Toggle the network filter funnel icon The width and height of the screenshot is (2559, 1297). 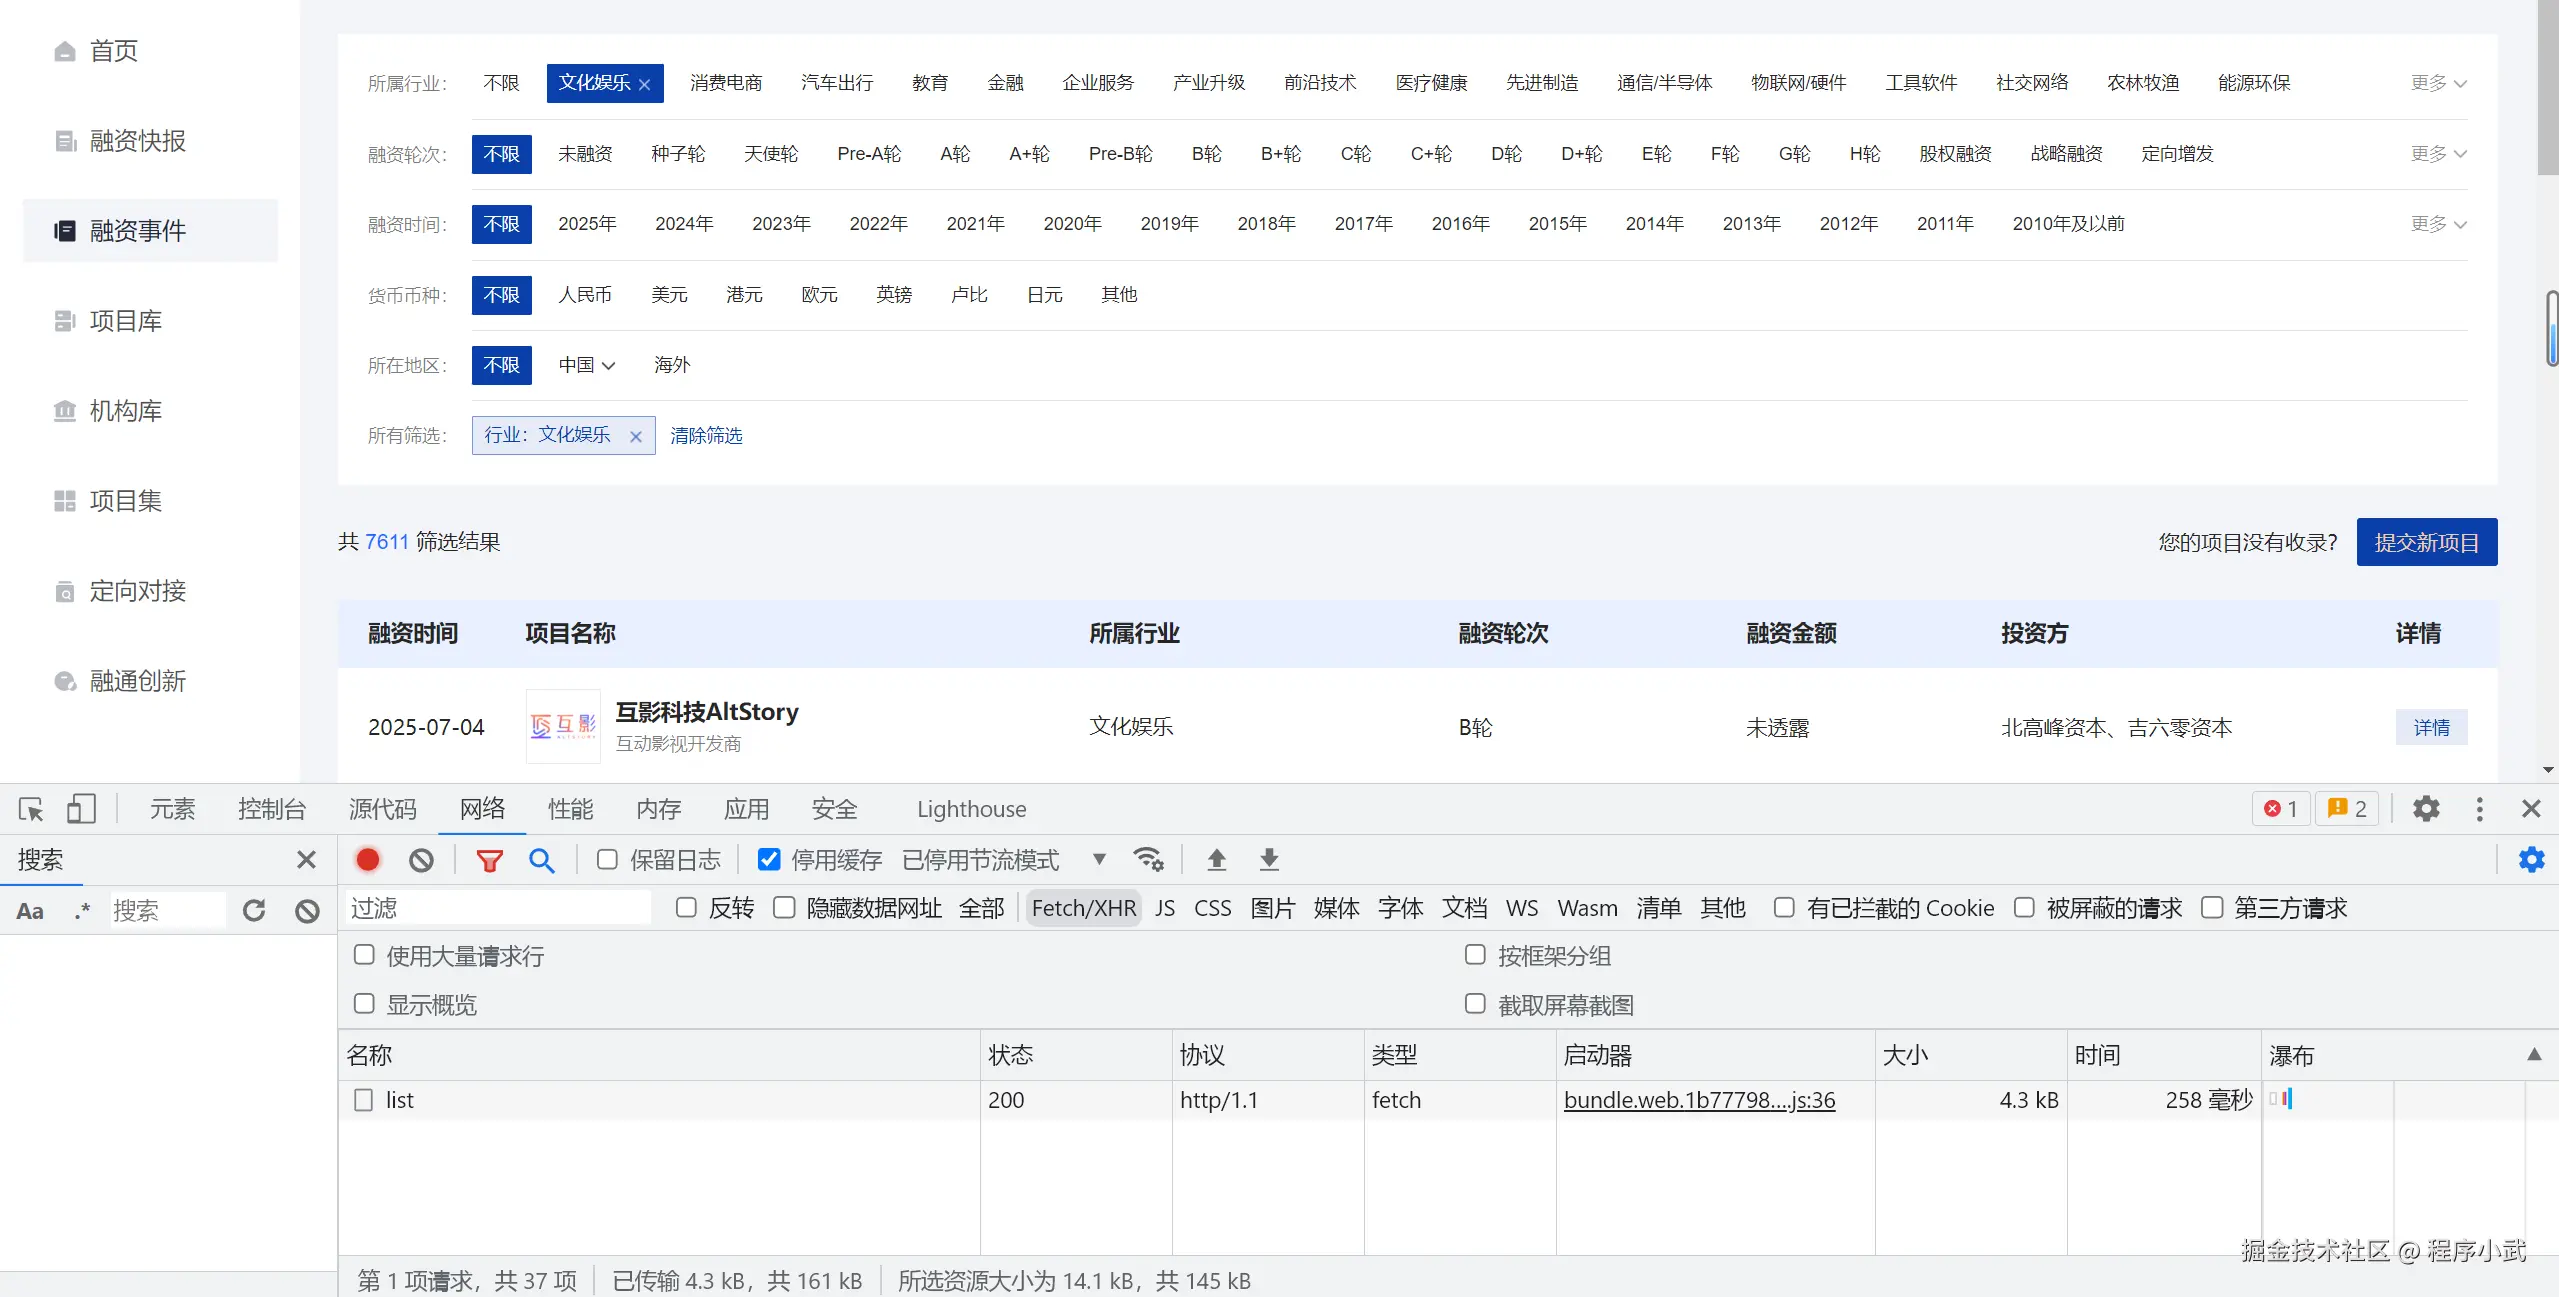click(x=489, y=860)
